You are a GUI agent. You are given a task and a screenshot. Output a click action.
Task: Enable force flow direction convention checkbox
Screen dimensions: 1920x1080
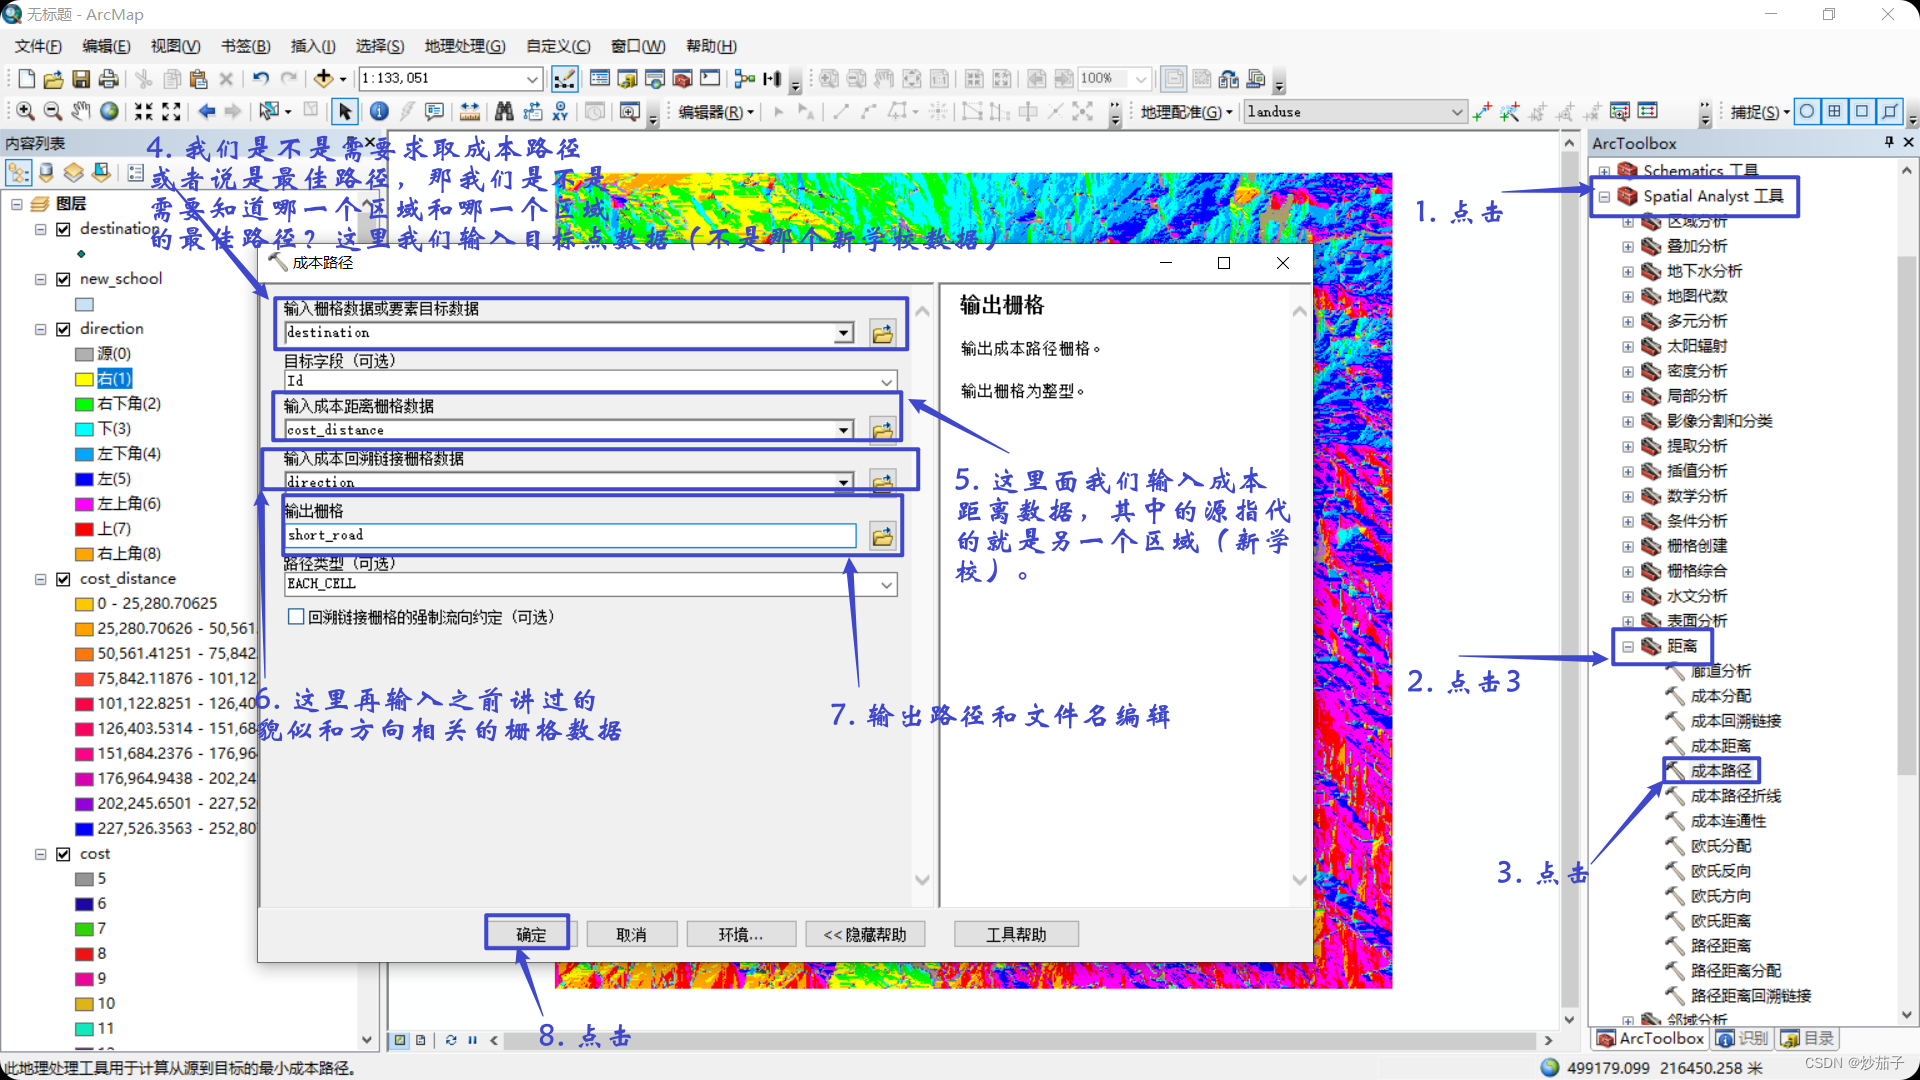click(296, 617)
